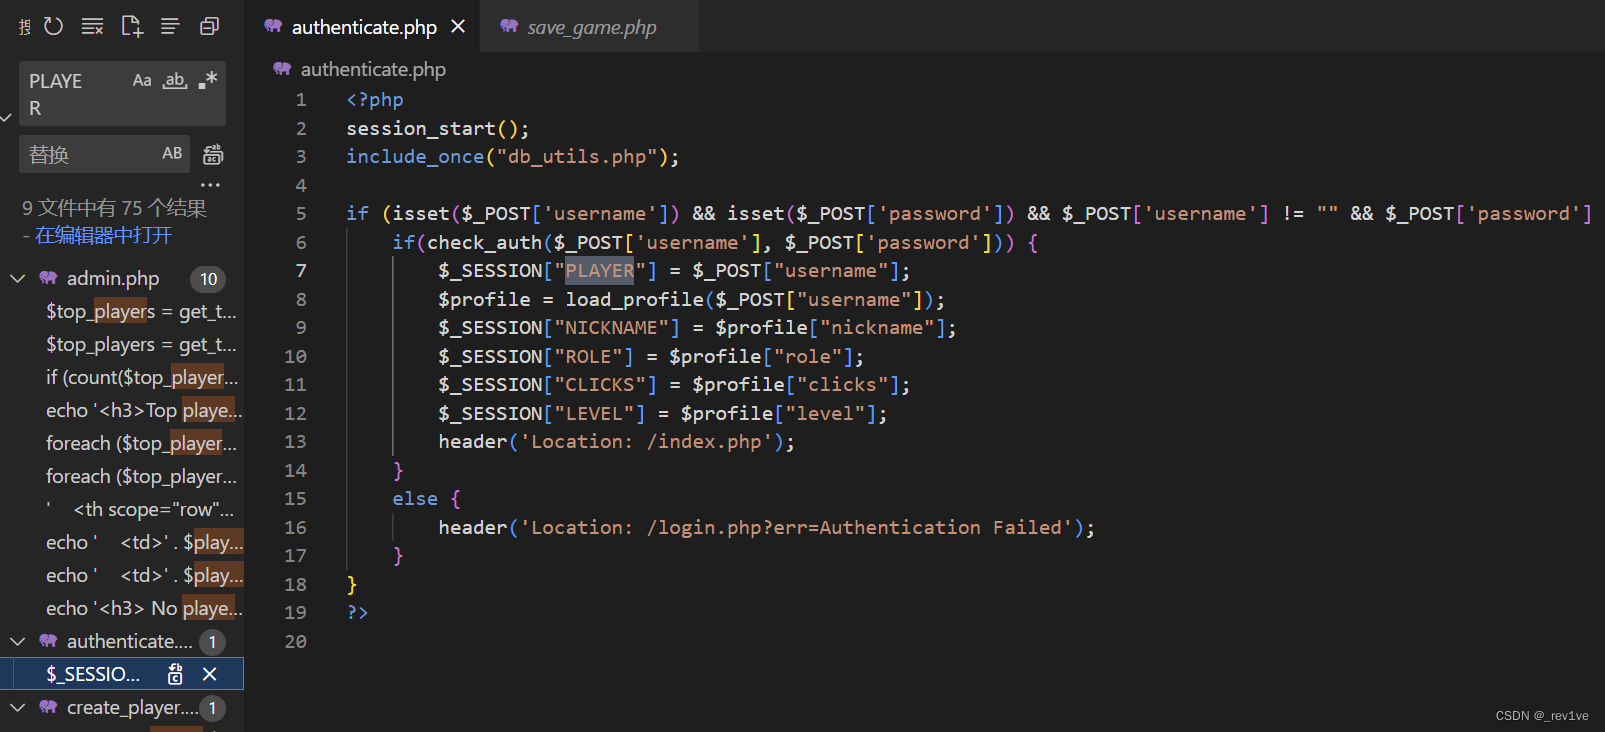Screen dimensions: 1605x732
Task: Click "LEVEL" session key on line 12
Action: pyautogui.click(x=594, y=413)
